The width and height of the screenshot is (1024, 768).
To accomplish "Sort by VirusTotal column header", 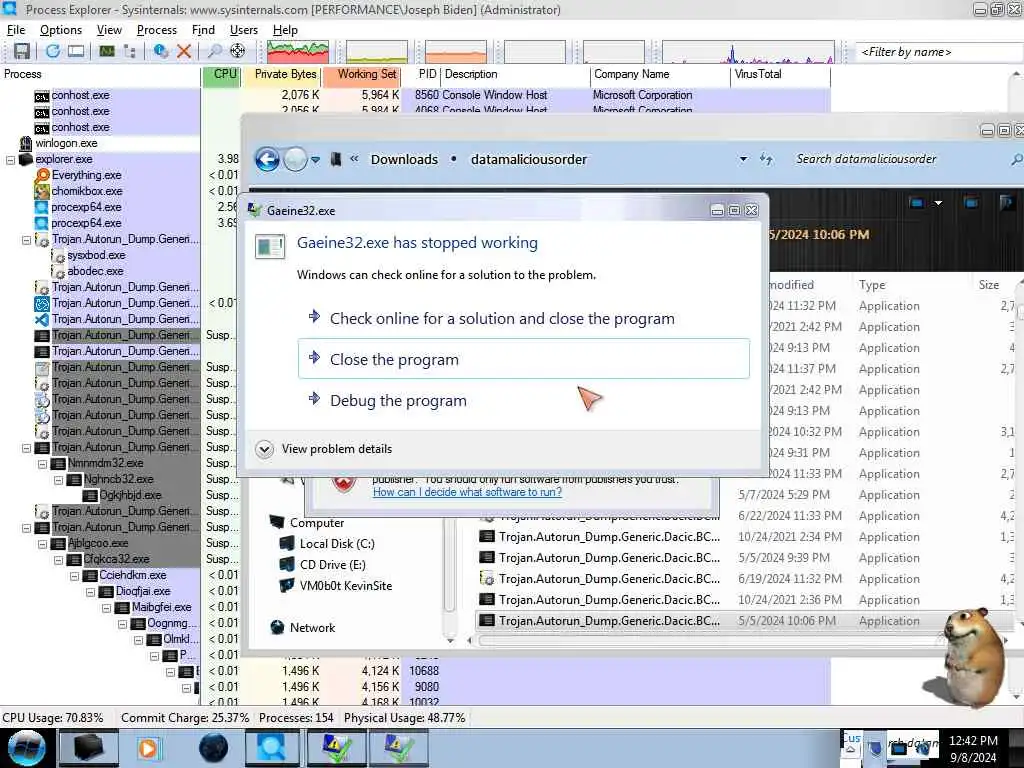I will pyautogui.click(x=780, y=74).
